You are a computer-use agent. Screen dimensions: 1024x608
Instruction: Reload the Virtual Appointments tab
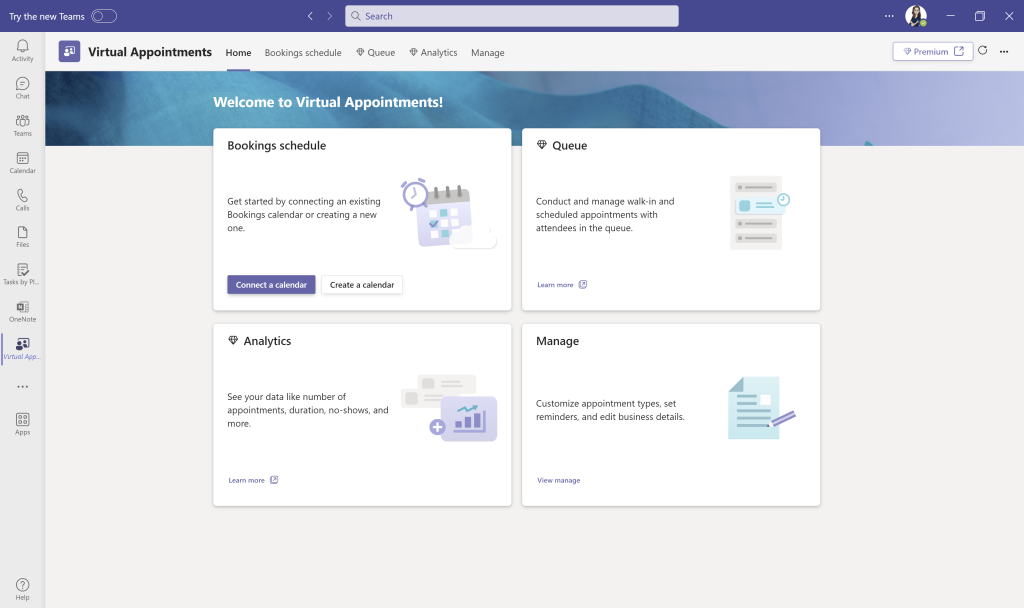pos(983,51)
